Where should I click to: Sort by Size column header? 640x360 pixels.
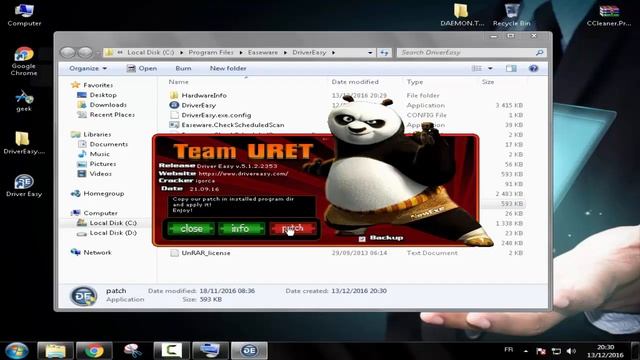click(x=488, y=82)
